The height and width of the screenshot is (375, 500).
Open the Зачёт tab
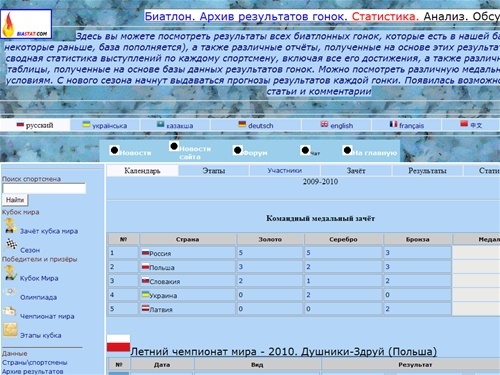(x=356, y=171)
